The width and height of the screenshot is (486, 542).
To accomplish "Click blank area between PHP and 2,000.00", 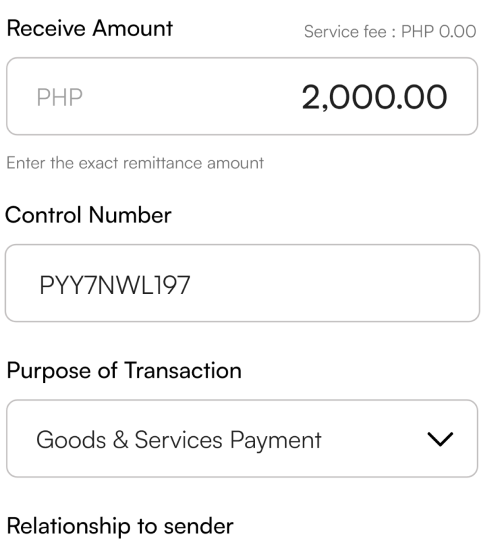I will tap(192, 97).
